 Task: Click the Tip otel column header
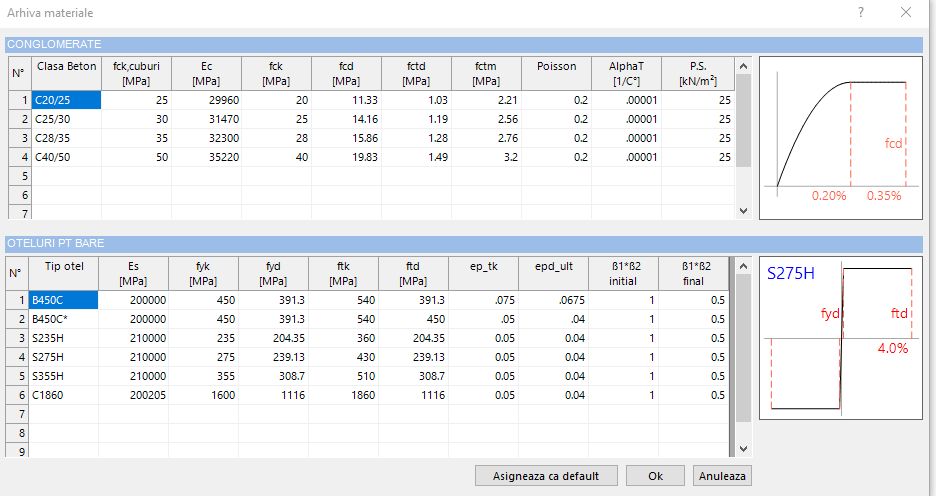click(x=63, y=273)
